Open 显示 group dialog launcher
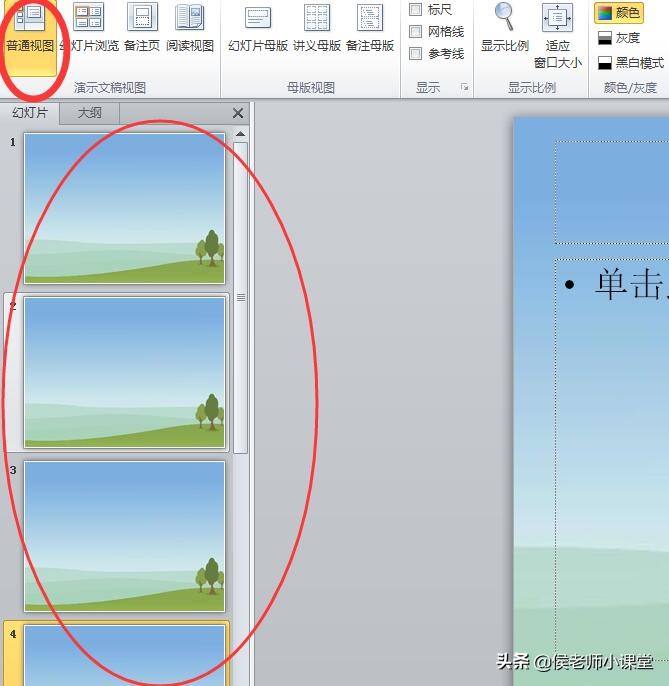 pos(464,88)
